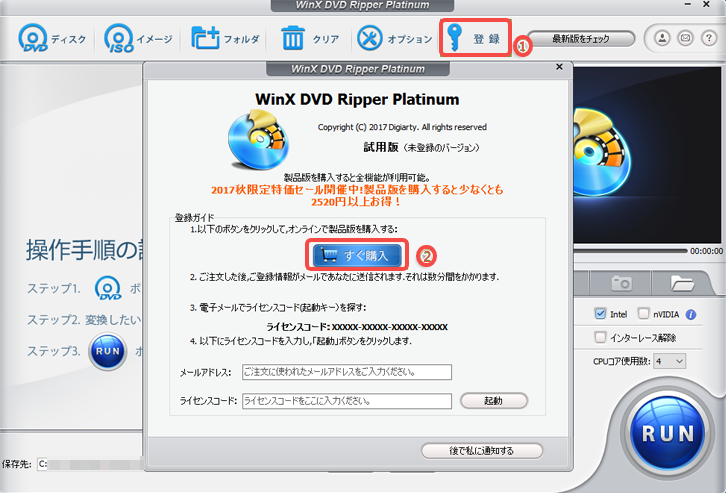Open DVD disc source (ディスク)
This screenshot has height=493, width=726.
52,38
